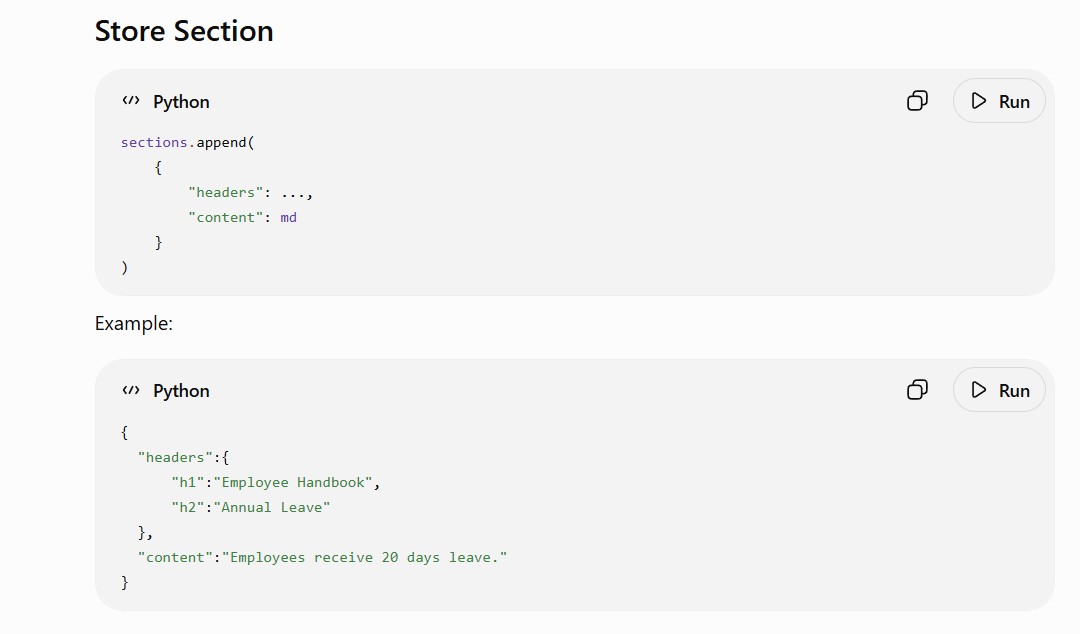
Task: Copy the example headers JSON block
Action: coord(917,390)
